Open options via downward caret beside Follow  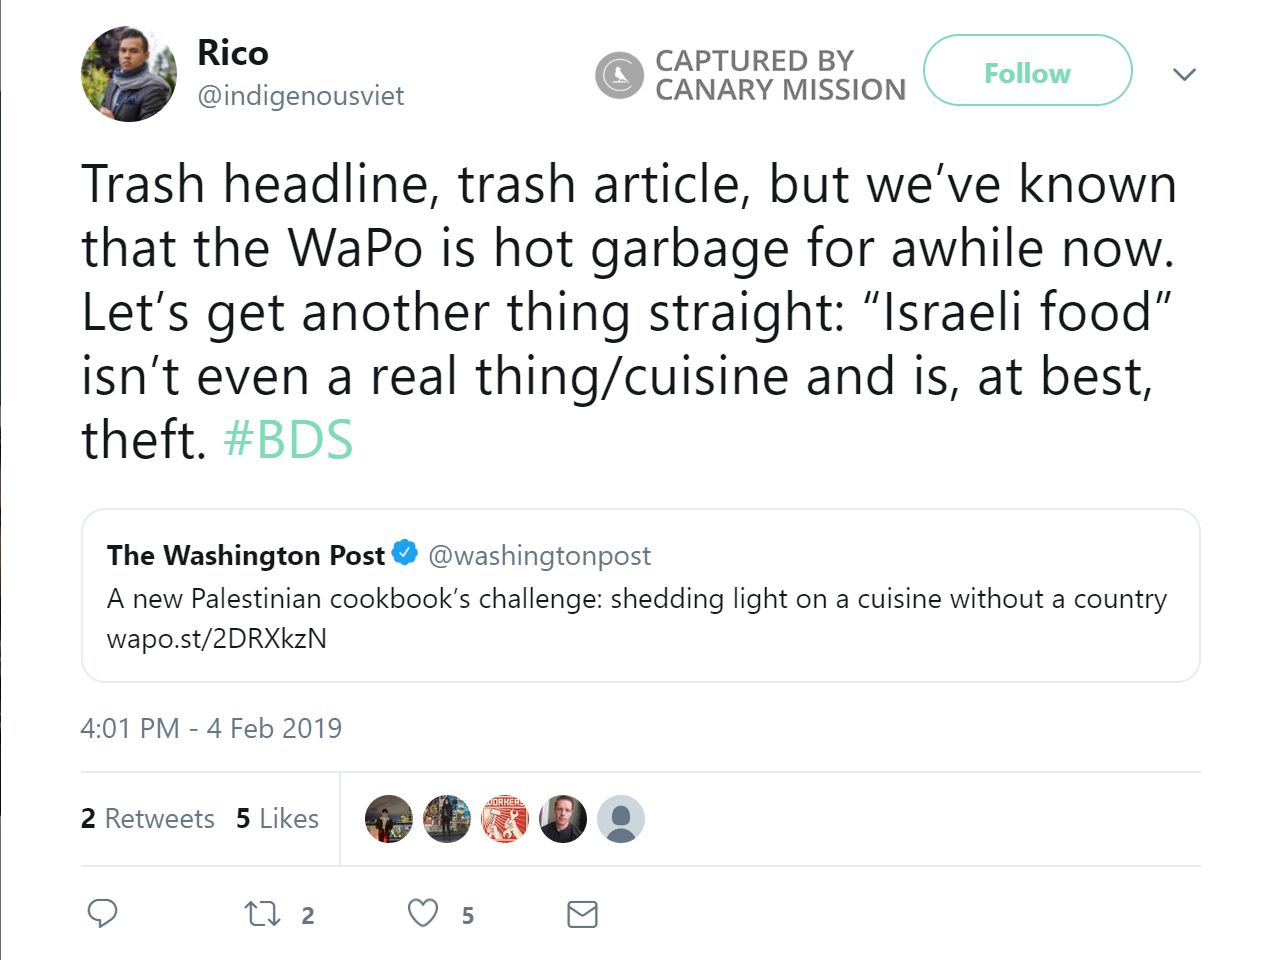point(1184,74)
